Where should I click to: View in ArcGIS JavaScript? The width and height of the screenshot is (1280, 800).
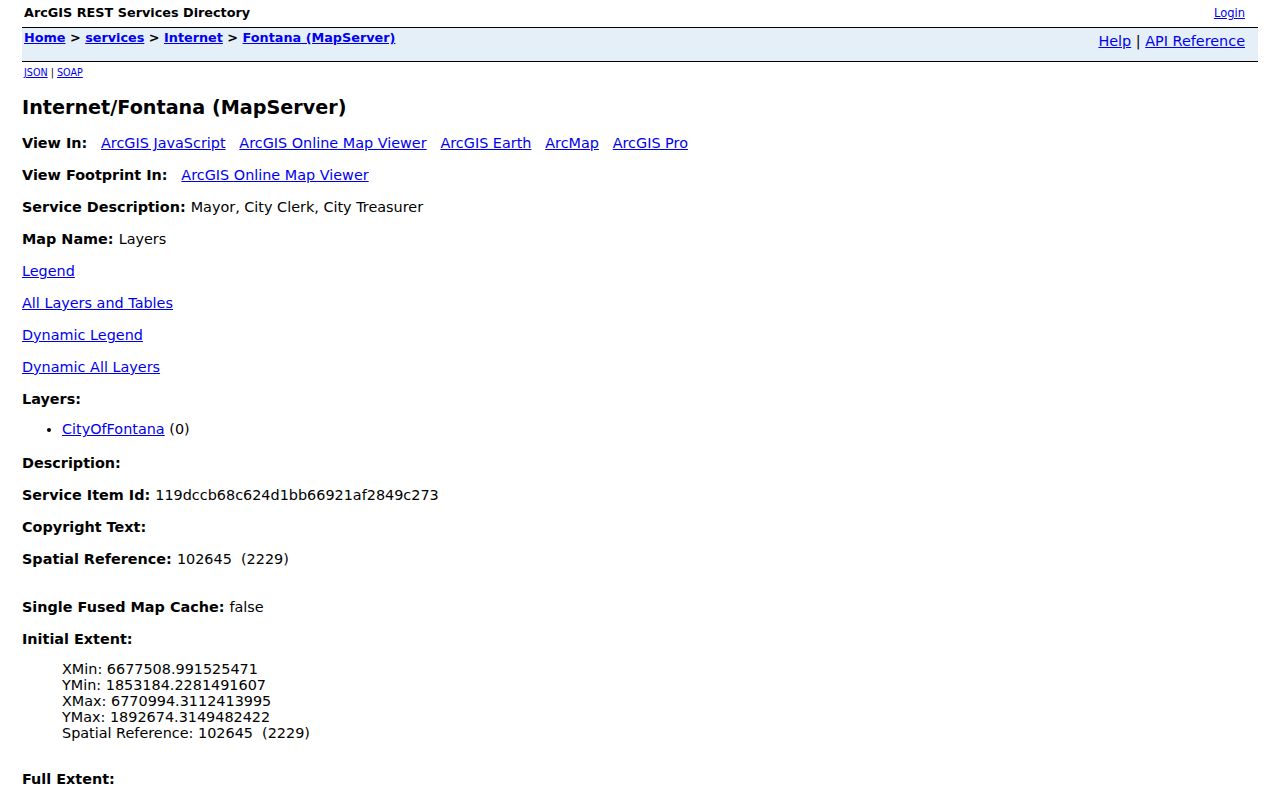(163, 143)
